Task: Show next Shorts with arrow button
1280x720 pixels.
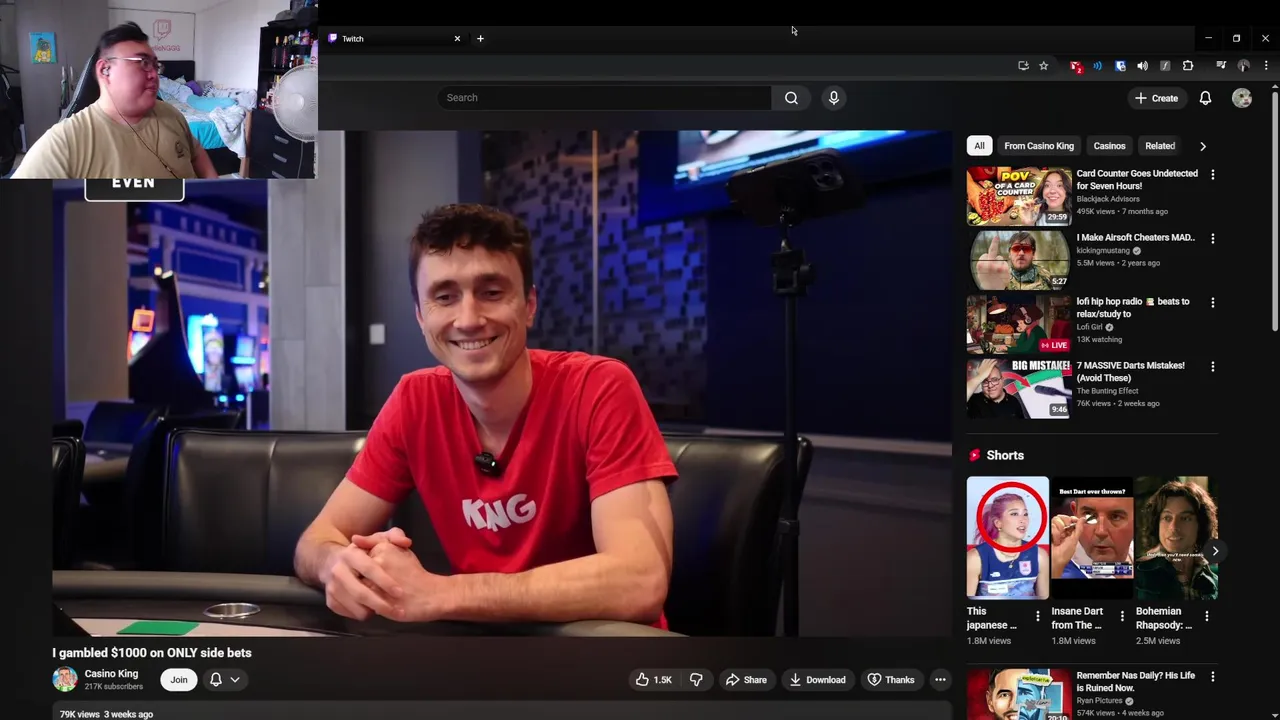Action: coord(1215,551)
